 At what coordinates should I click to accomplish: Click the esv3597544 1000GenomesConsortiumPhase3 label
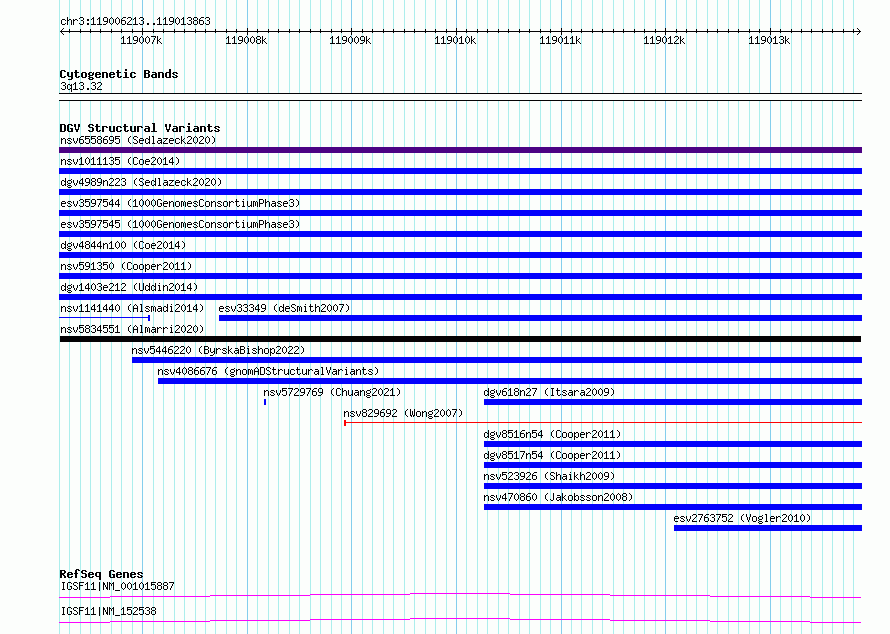180,203
